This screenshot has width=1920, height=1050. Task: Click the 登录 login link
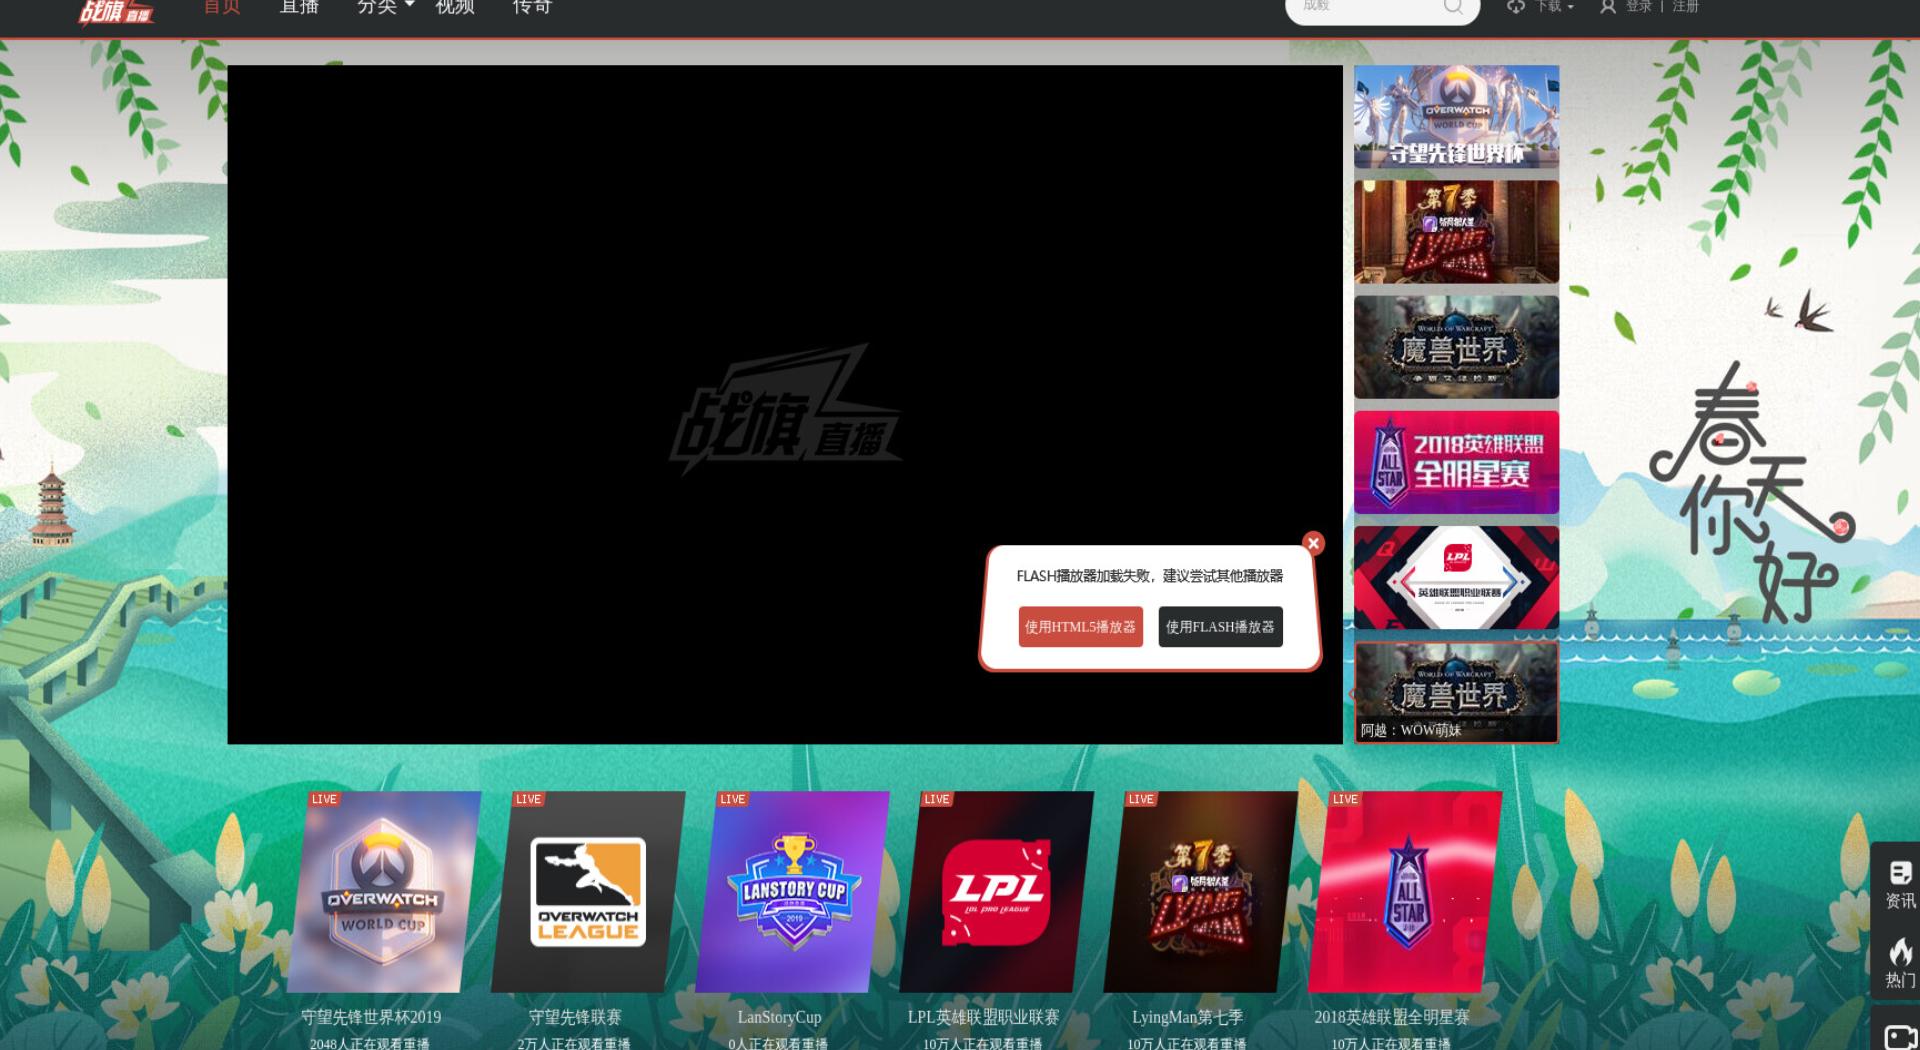(1638, 7)
